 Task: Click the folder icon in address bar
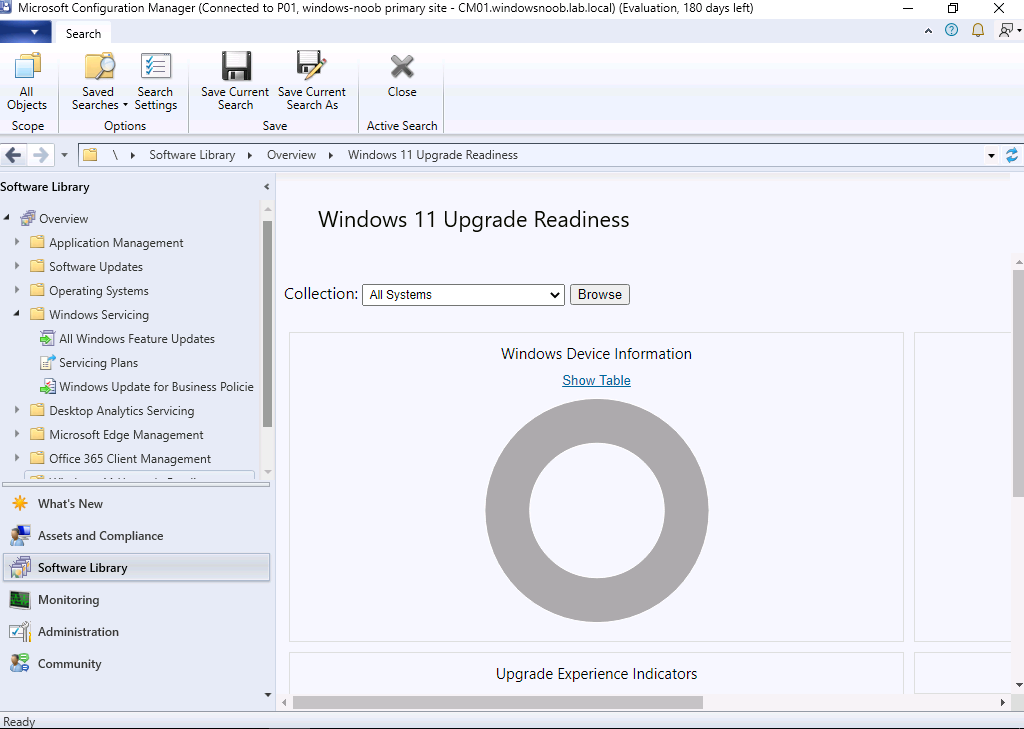pyautogui.click(x=90, y=155)
